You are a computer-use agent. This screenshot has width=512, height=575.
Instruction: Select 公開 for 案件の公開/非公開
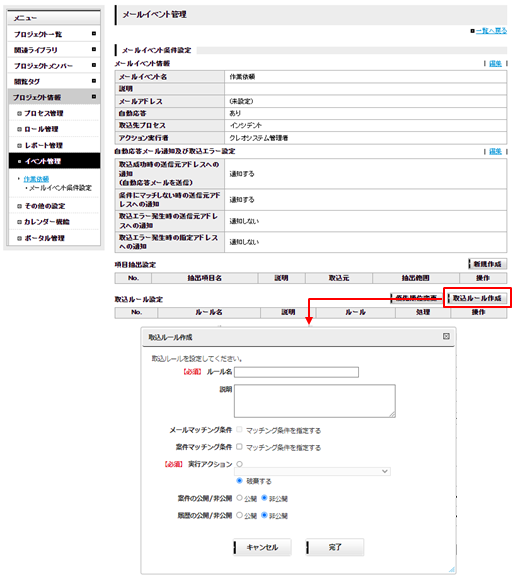pyautogui.click(x=239, y=498)
